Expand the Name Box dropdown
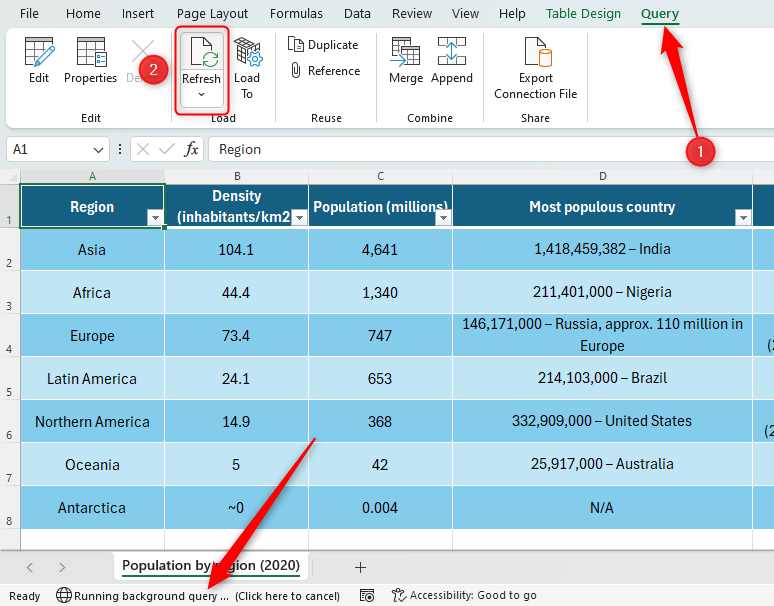 tap(98, 149)
